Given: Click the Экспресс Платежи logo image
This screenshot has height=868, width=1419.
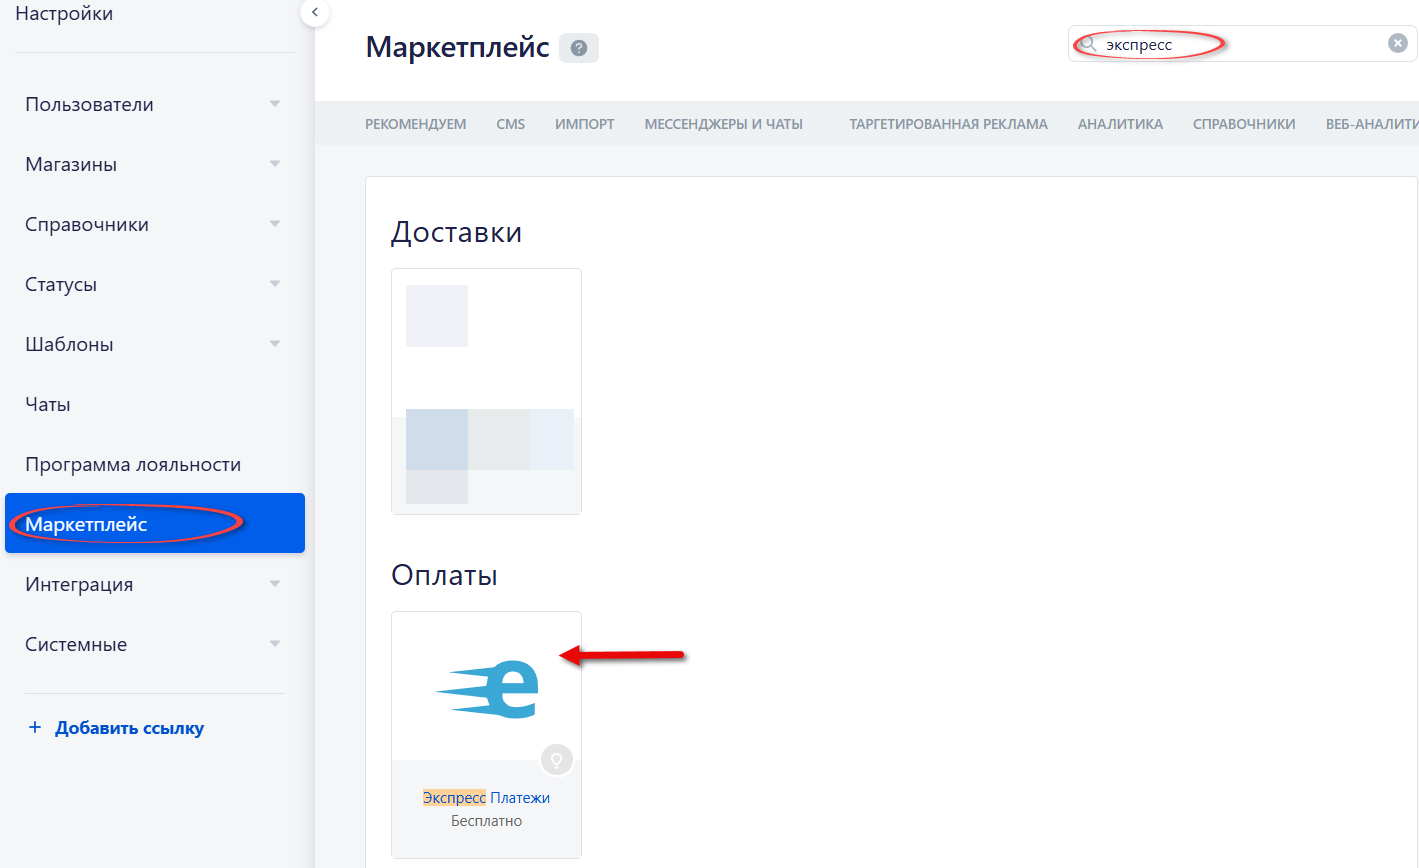Looking at the screenshot, I should click(x=486, y=688).
